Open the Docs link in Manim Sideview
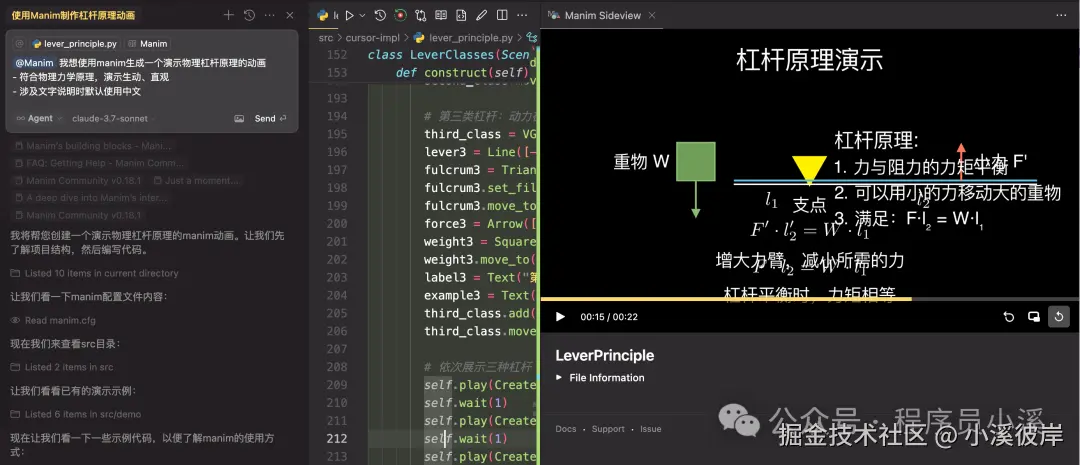 (565, 428)
